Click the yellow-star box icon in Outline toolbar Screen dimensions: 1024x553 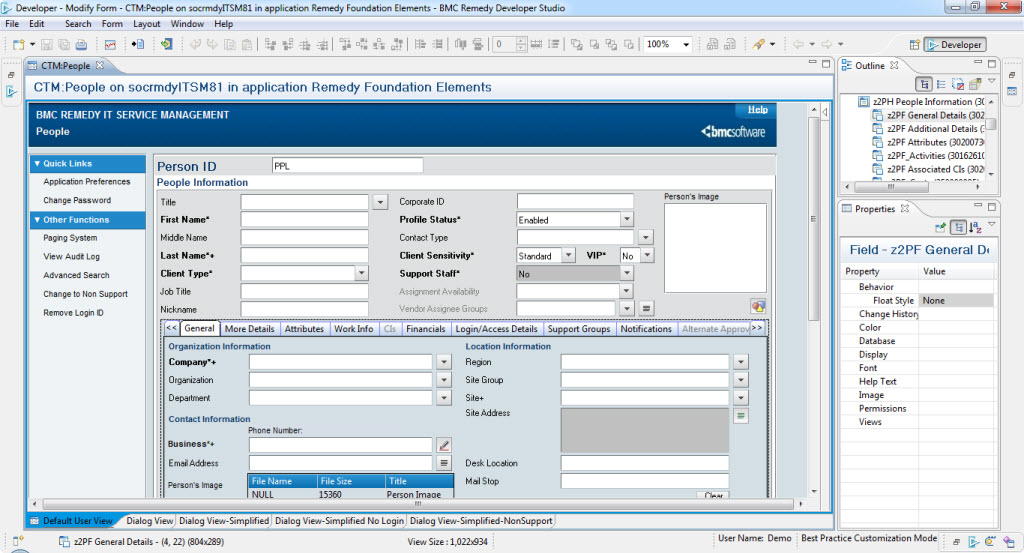[x=975, y=84]
